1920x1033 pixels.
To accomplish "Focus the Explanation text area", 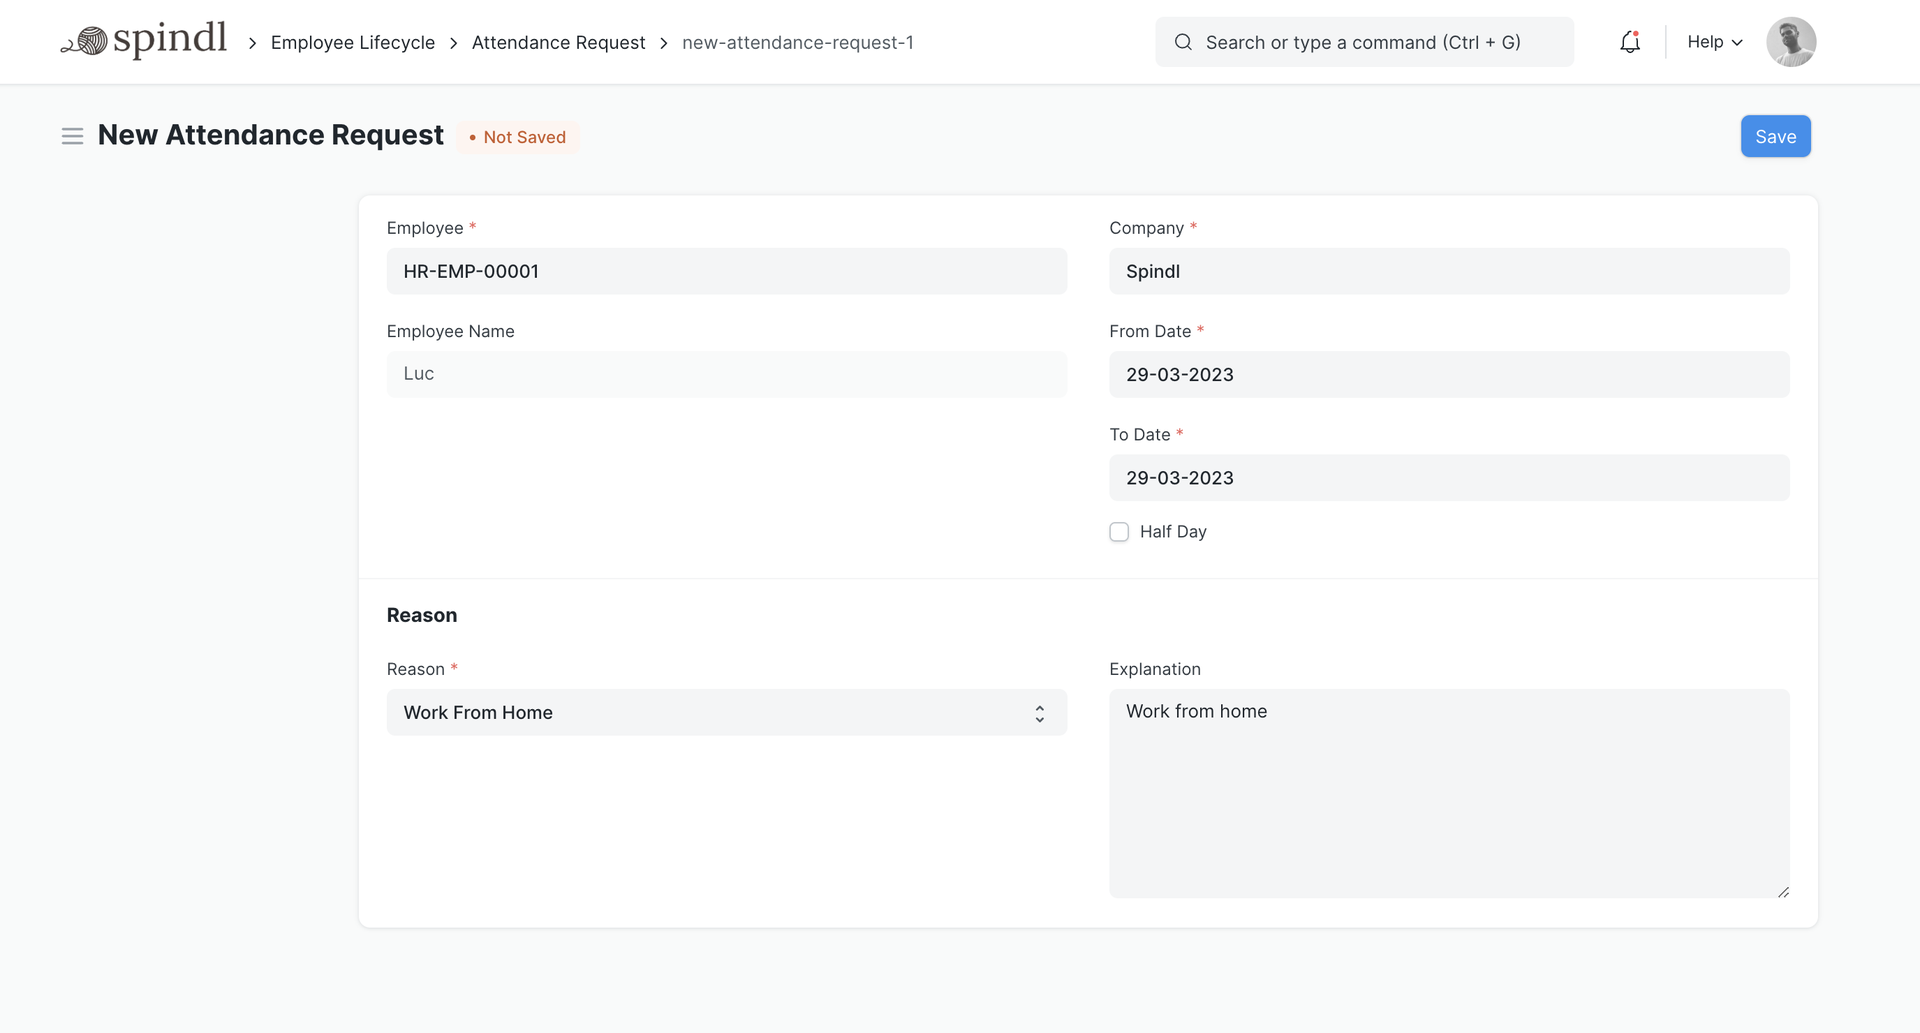I will tap(1448, 793).
